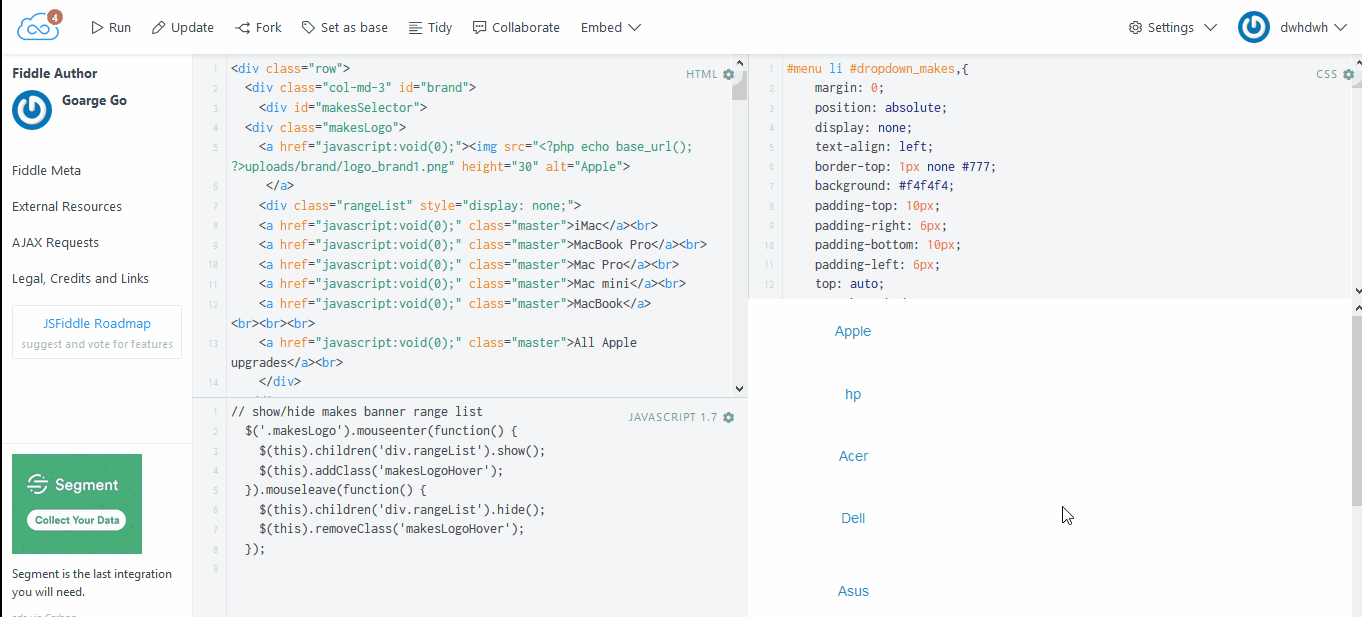Click Goarge Go author avatar
This screenshot has width=1362, height=617.
tap(32, 110)
